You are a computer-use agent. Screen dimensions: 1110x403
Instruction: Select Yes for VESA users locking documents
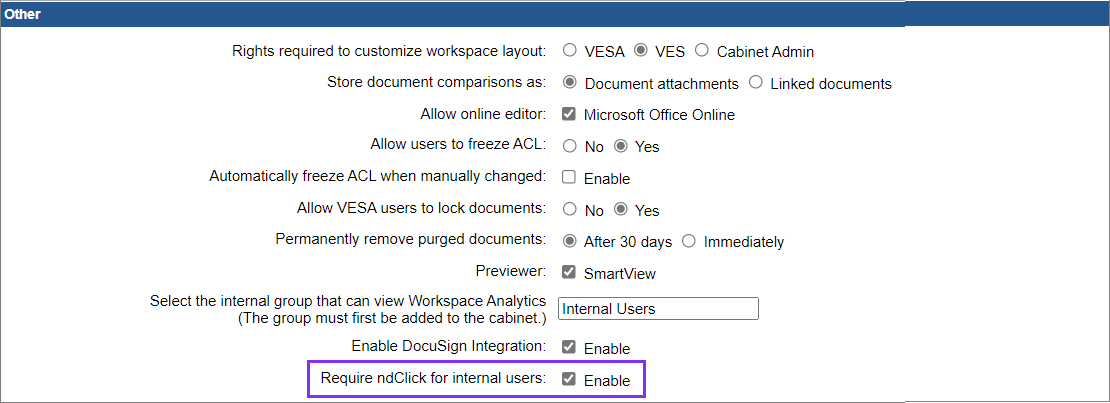[621, 210]
